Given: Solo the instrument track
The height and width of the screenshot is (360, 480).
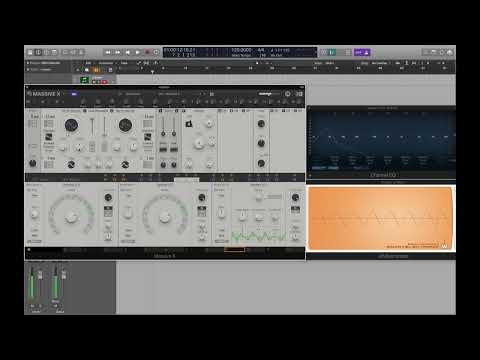Looking at the screenshot, I should pos(99,82).
